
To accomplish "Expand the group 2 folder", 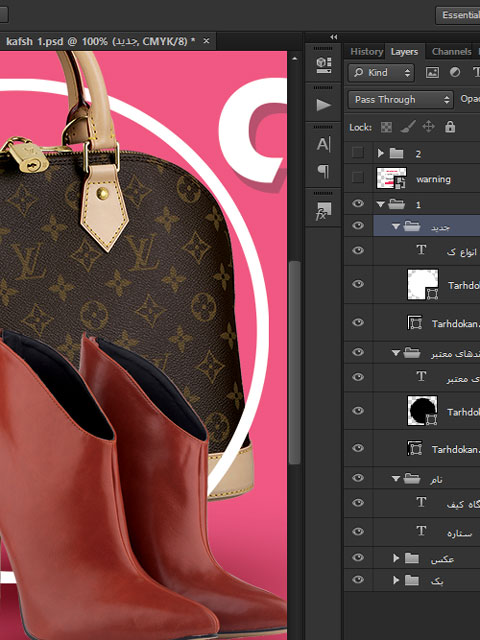I will tap(381, 153).
